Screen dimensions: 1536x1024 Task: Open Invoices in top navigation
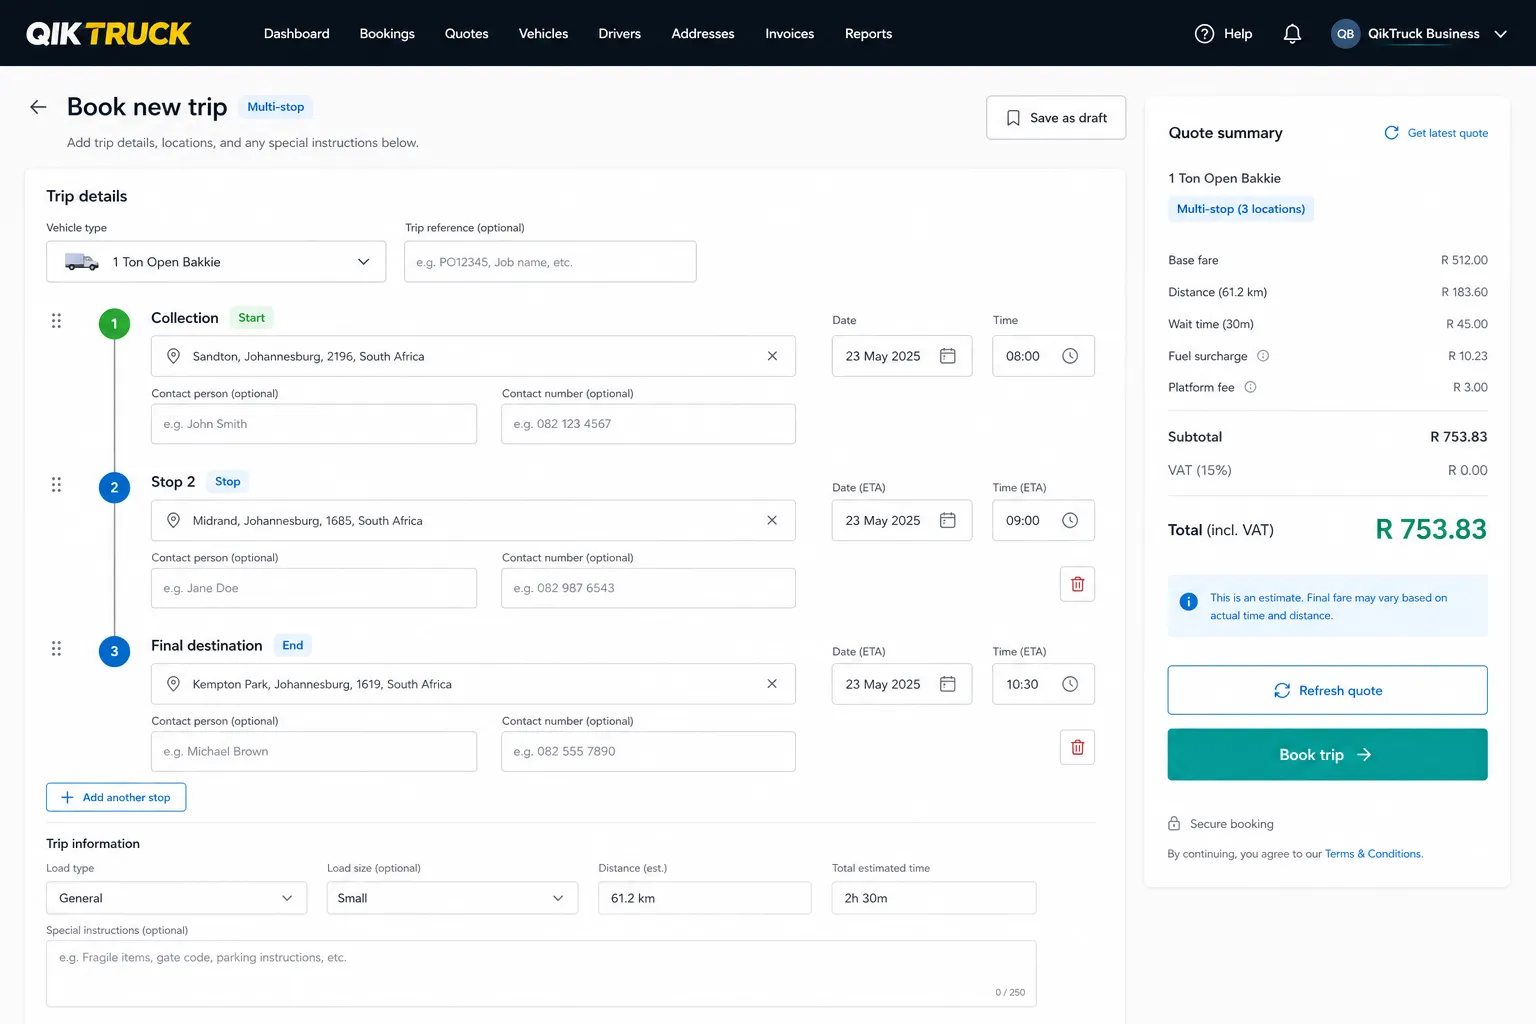[790, 34]
